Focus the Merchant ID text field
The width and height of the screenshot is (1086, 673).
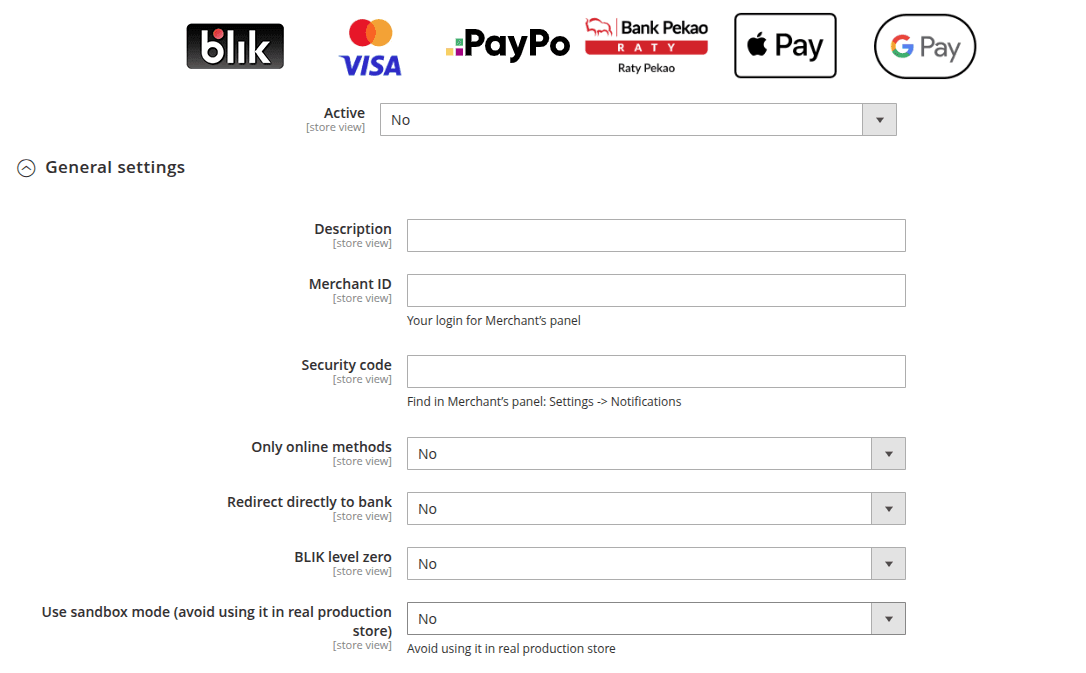(x=656, y=291)
